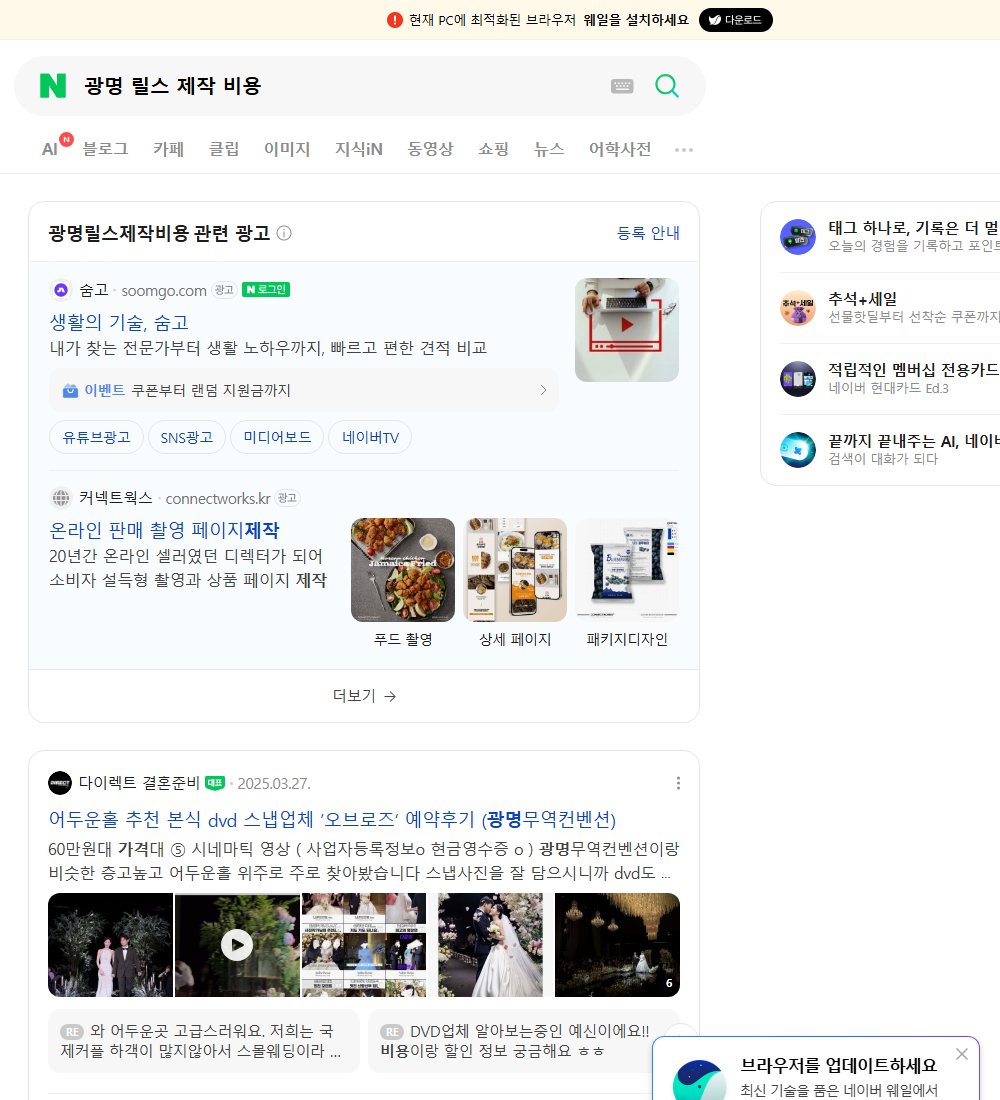Open the three-dot menu on the 다이렉트 결혼준비 post
Viewport: 1000px width, 1100px height.
(678, 783)
